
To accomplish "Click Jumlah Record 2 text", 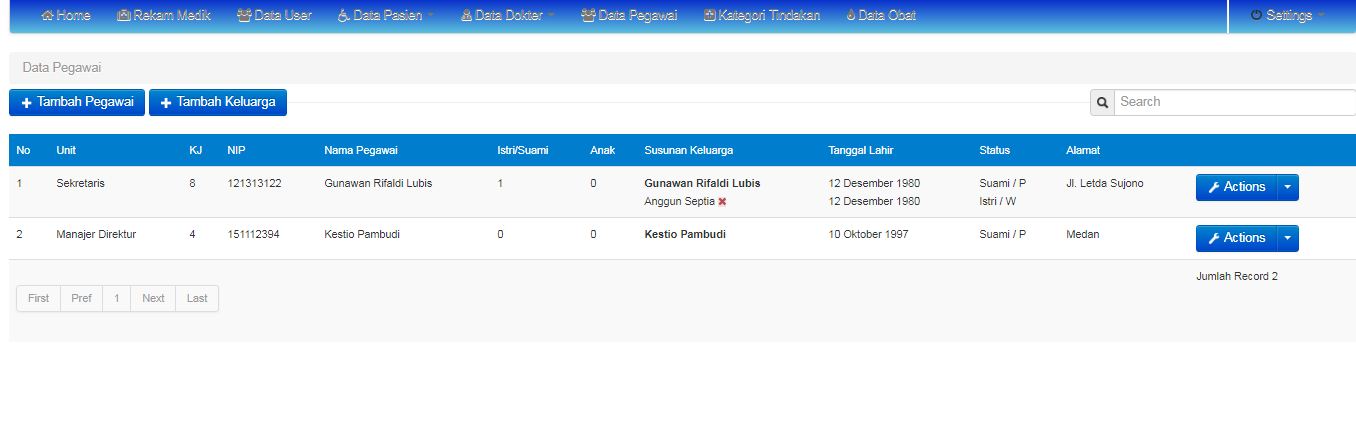I will coord(1237,276).
